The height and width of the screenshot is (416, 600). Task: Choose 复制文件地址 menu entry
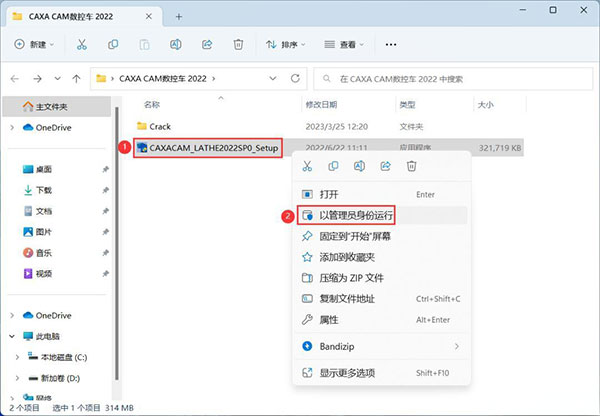382,299
